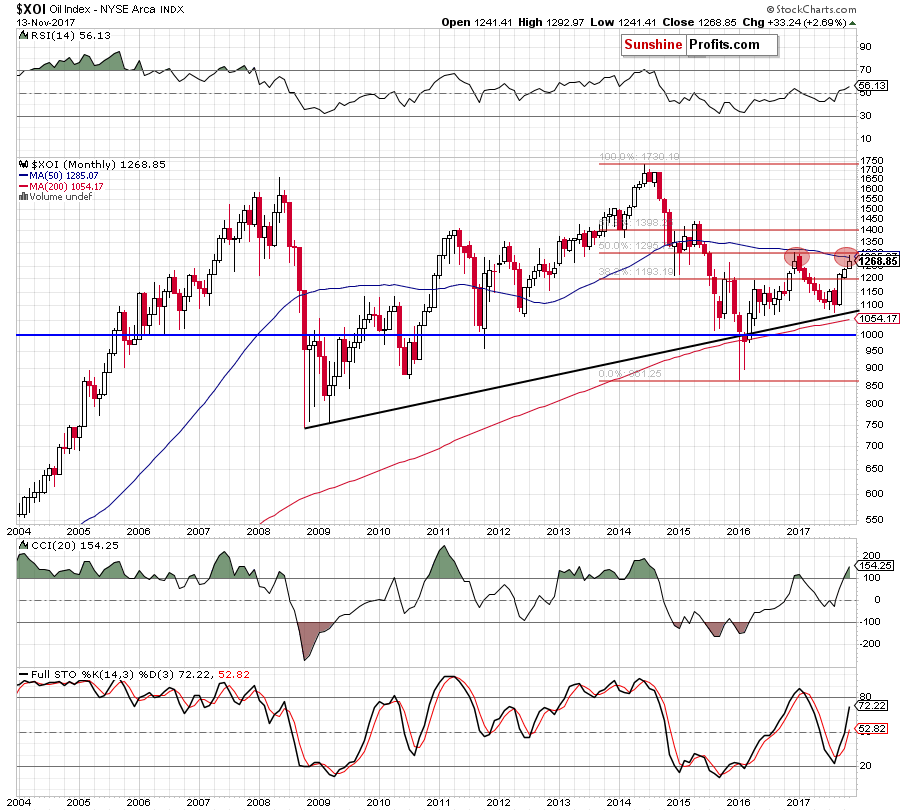
Task: Click the 100.0%: 1730.10 Fibonacci label
Action: (639, 157)
